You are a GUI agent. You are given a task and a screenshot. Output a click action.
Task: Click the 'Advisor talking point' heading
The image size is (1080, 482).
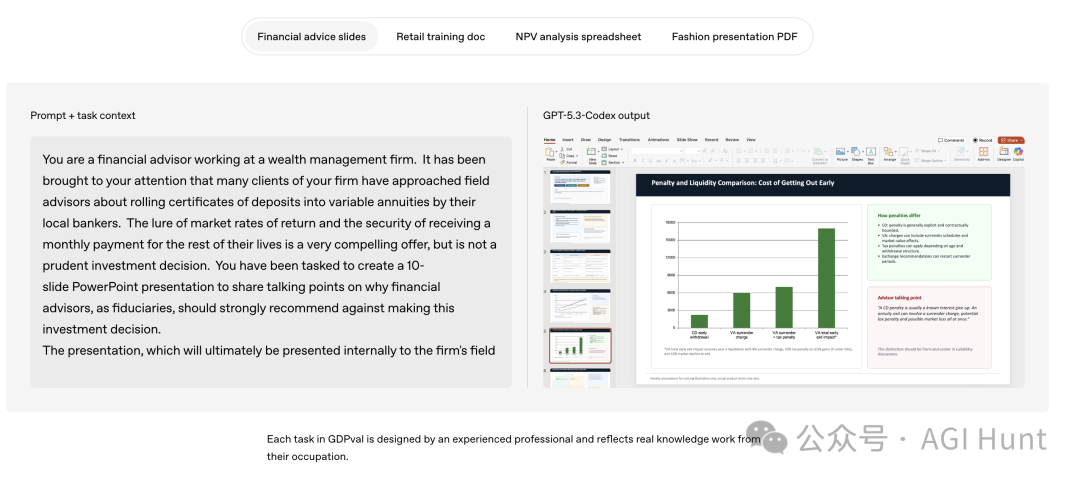pyautogui.click(x=902, y=298)
